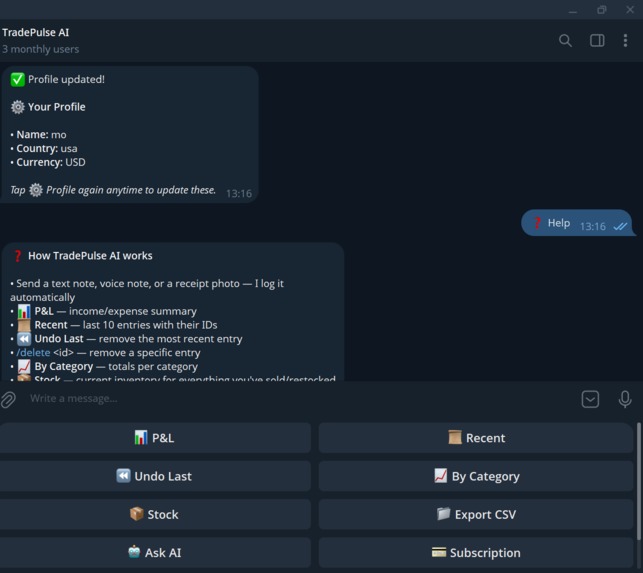Viewport: 643px width, 573px height.
Task: Click the sent Help message bubble
Action: pyautogui.click(x=576, y=223)
